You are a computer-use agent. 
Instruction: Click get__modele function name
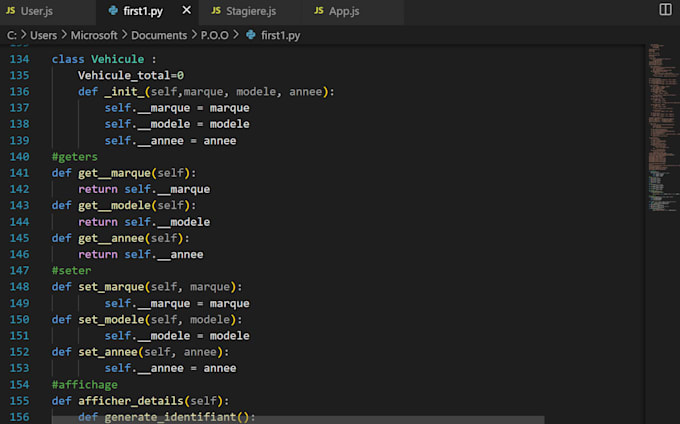[114, 205]
